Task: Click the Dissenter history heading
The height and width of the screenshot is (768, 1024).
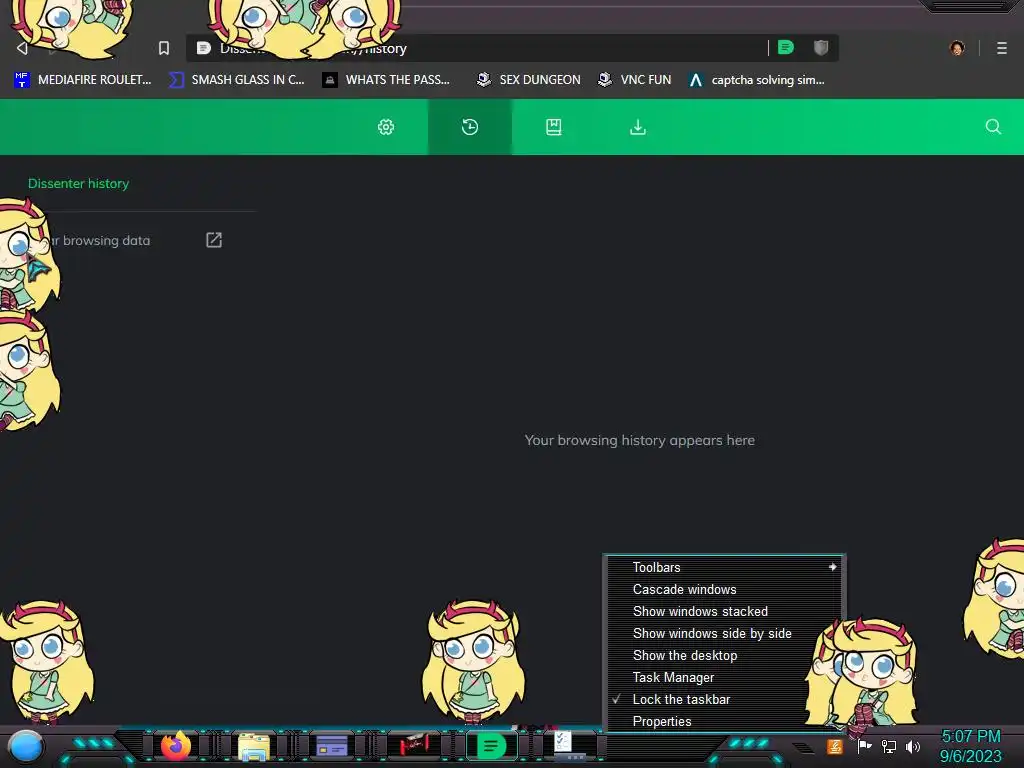Action: click(78, 184)
